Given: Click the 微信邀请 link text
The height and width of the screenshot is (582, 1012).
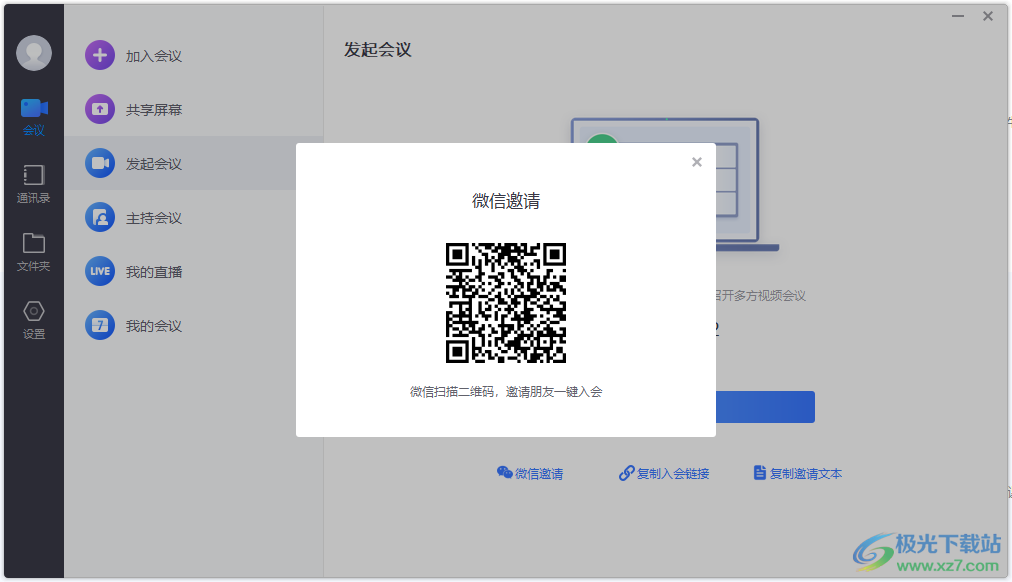Looking at the screenshot, I should coord(539,474).
